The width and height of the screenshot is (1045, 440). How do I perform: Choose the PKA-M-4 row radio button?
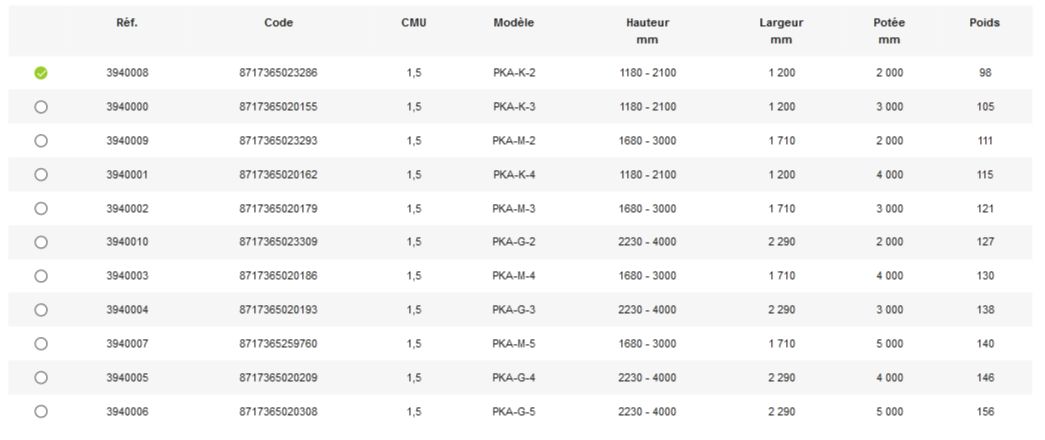[x=41, y=276]
